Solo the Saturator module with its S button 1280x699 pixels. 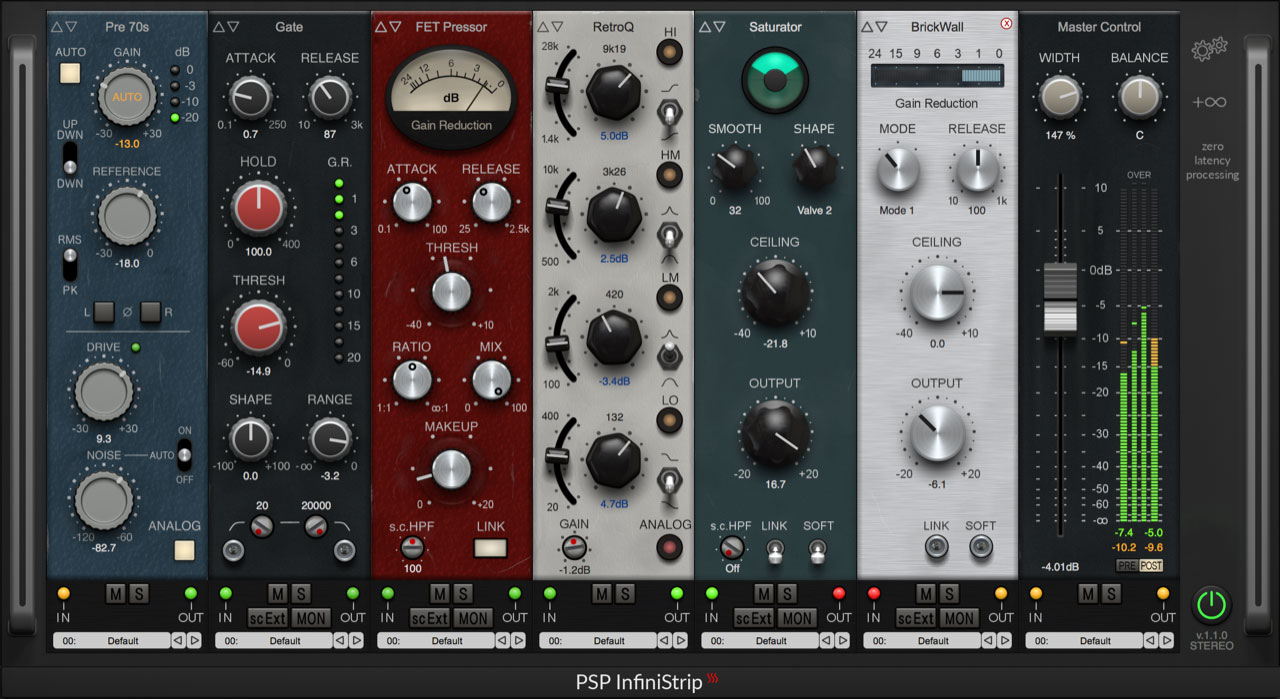click(786, 594)
